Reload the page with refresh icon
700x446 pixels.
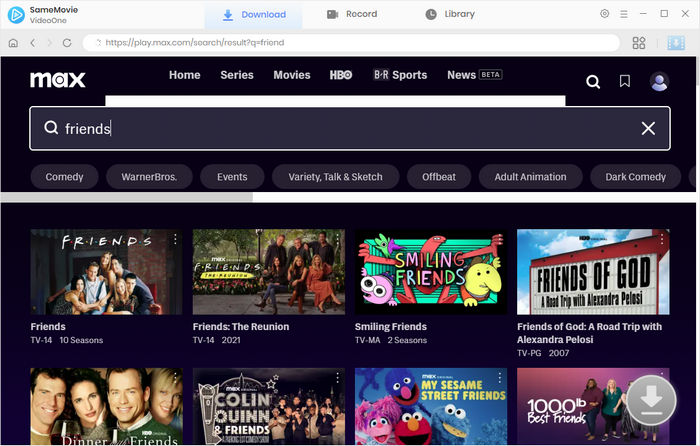[67, 43]
